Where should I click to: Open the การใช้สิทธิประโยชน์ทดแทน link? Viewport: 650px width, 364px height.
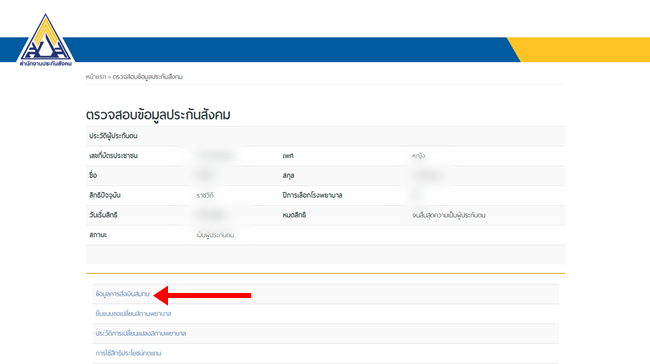tap(128, 353)
